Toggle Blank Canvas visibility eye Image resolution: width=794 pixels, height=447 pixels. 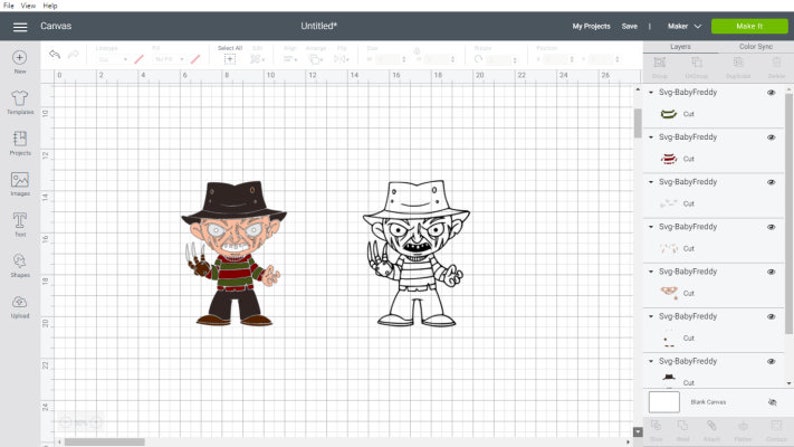[x=772, y=402]
